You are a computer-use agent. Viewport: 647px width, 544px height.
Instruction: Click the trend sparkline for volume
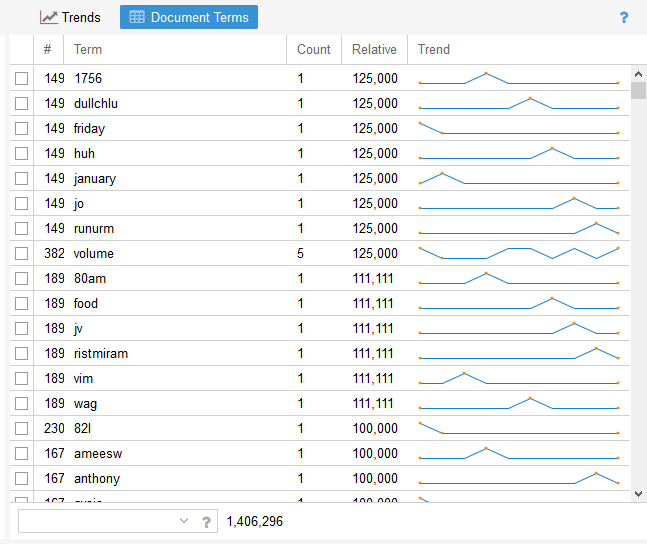[519, 253]
